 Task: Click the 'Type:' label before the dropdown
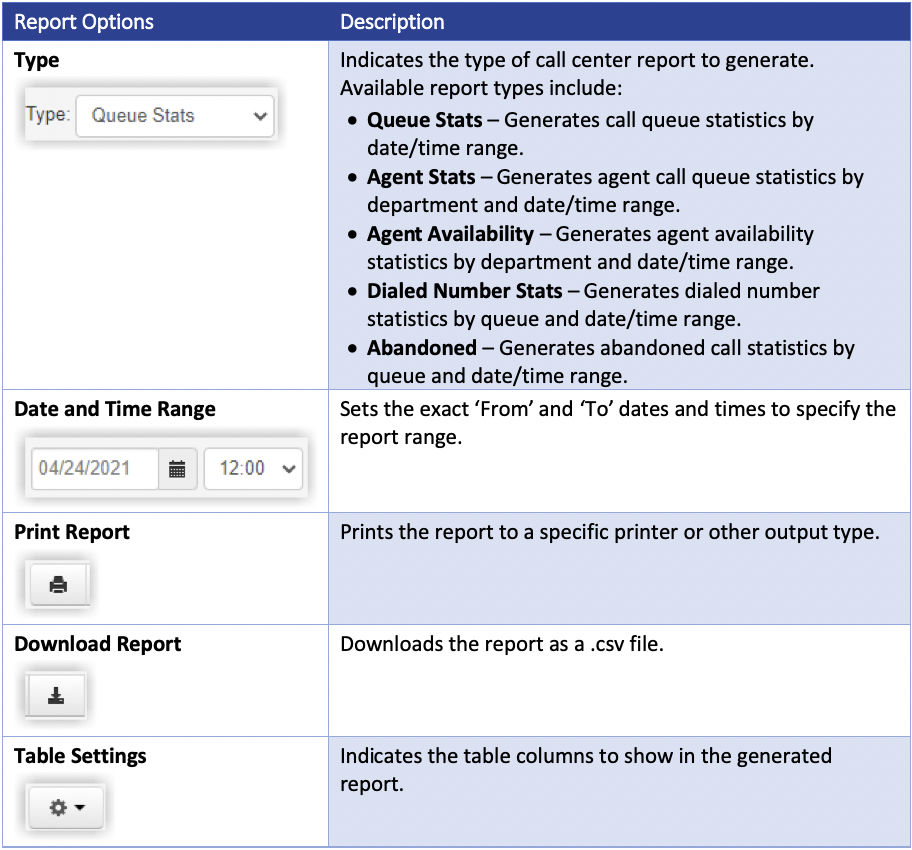[47, 115]
